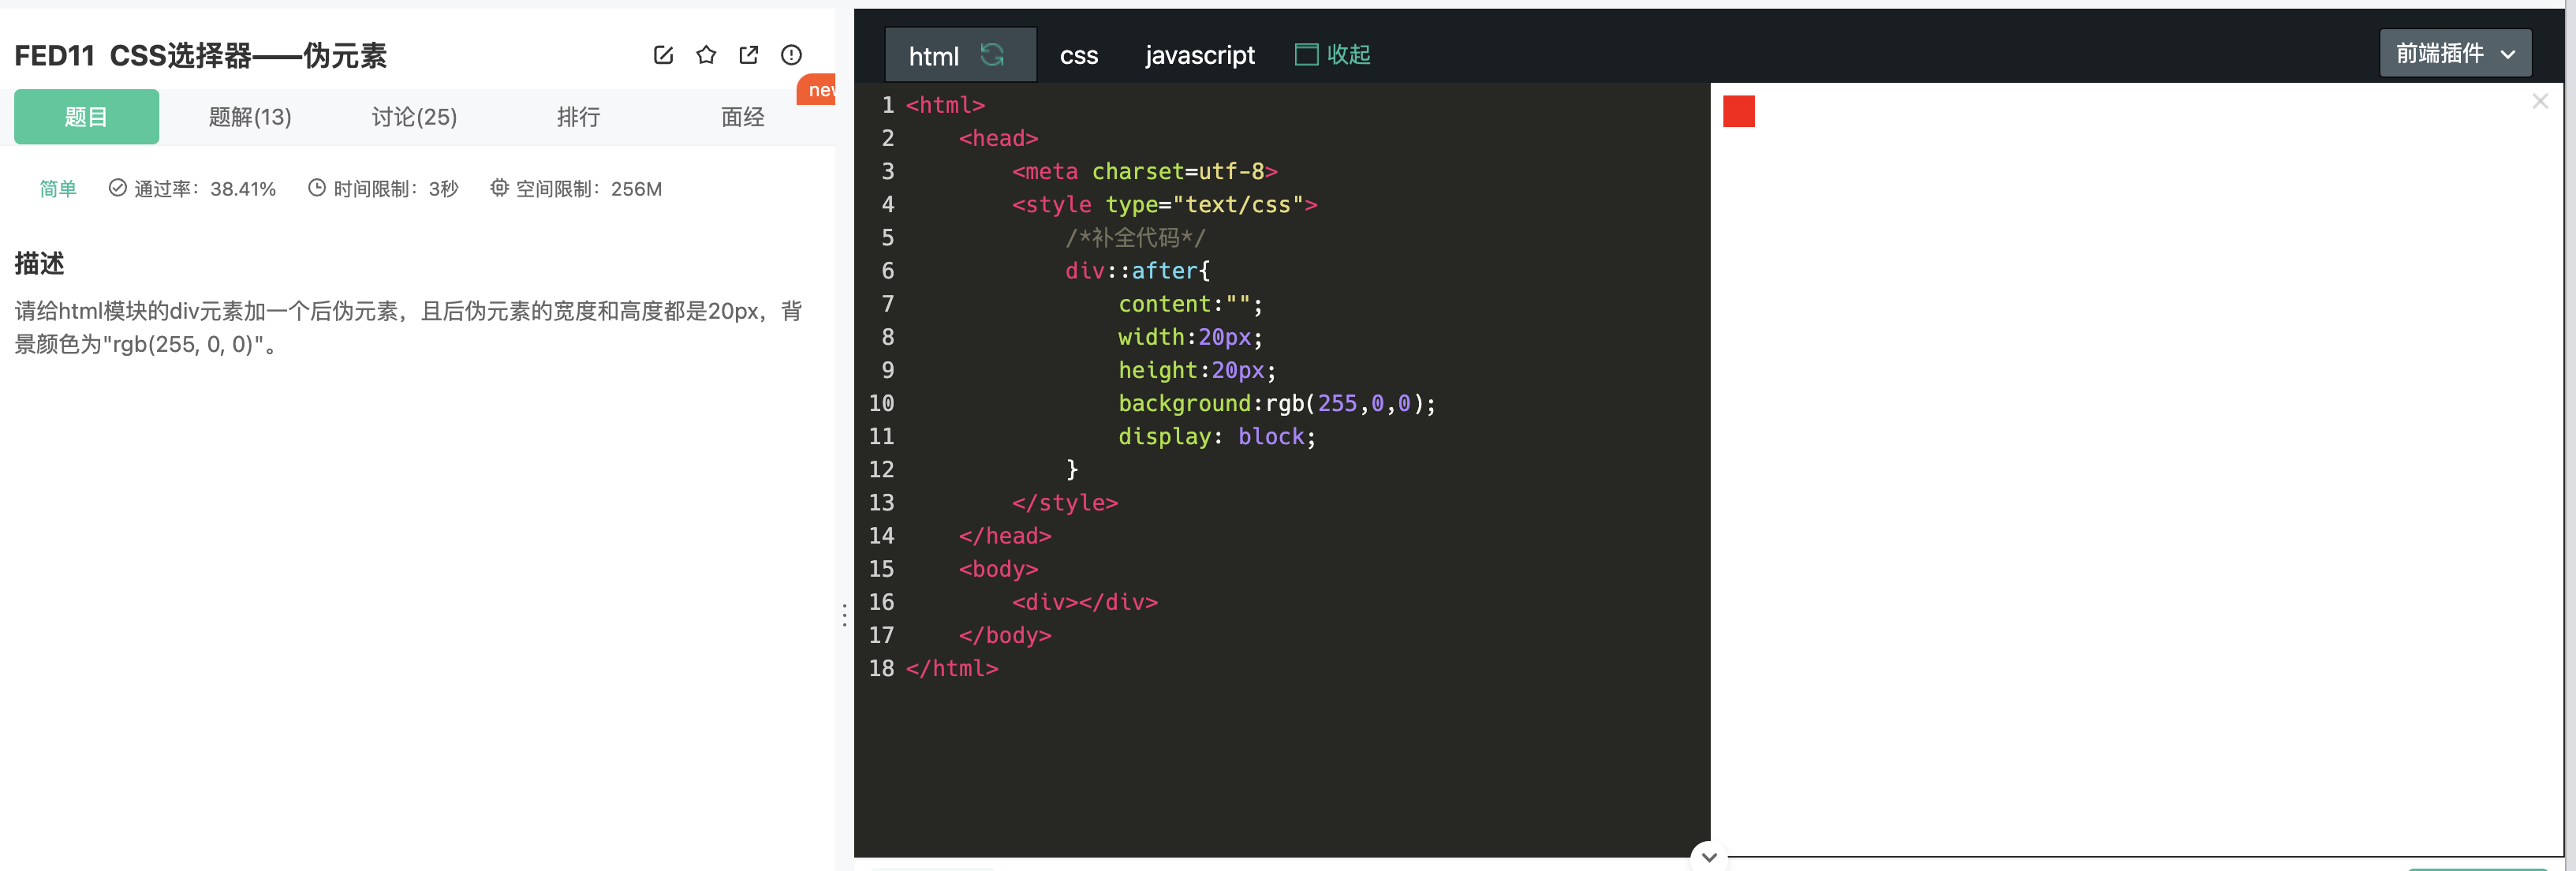This screenshot has width=2576, height=871.
Task: Open the 讨论(25) tab
Action: pyautogui.click(x=414, y=117)
